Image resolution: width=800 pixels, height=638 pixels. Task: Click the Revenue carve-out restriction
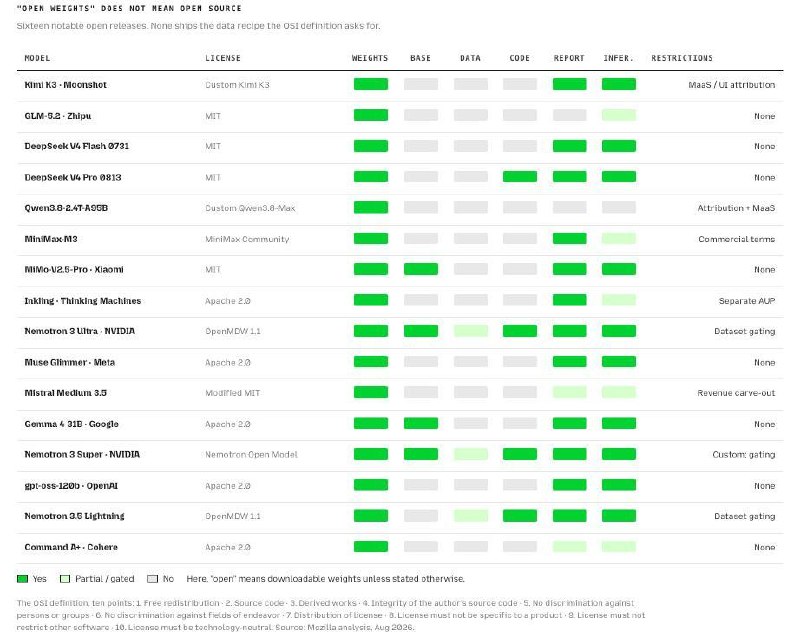[736, 393]
